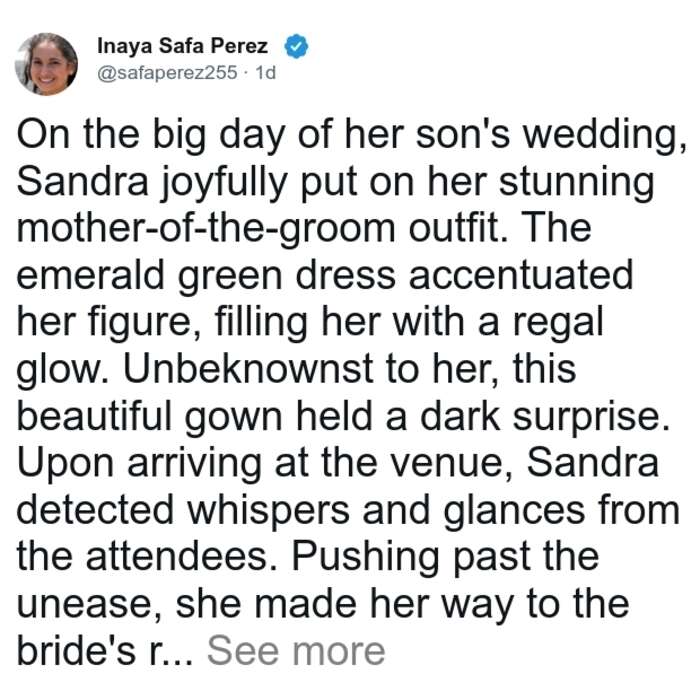Click the "beautiful gown held a dark surprise" line
Image resolution: width=700 pixels, height=700 pixels.
tap(343, 417)
